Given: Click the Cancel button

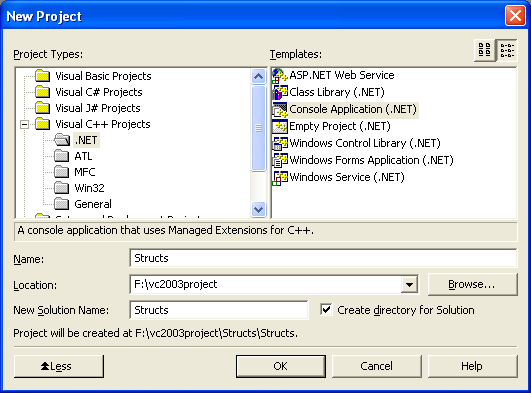Looking at the screenshot, I should (377, 366).
